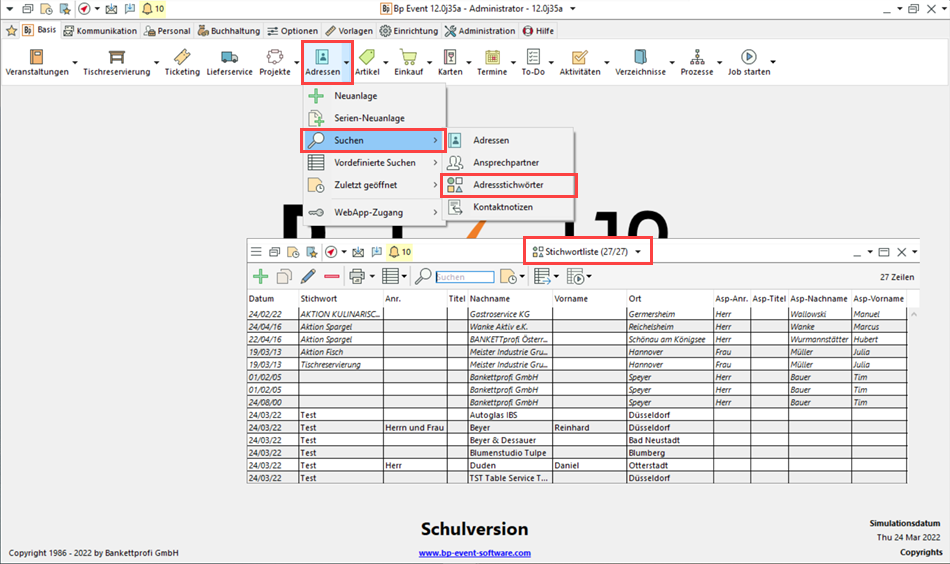Click the Einkauf shopping cart icon
This screenshot has width=950, height=564.
tap(408, 62)
